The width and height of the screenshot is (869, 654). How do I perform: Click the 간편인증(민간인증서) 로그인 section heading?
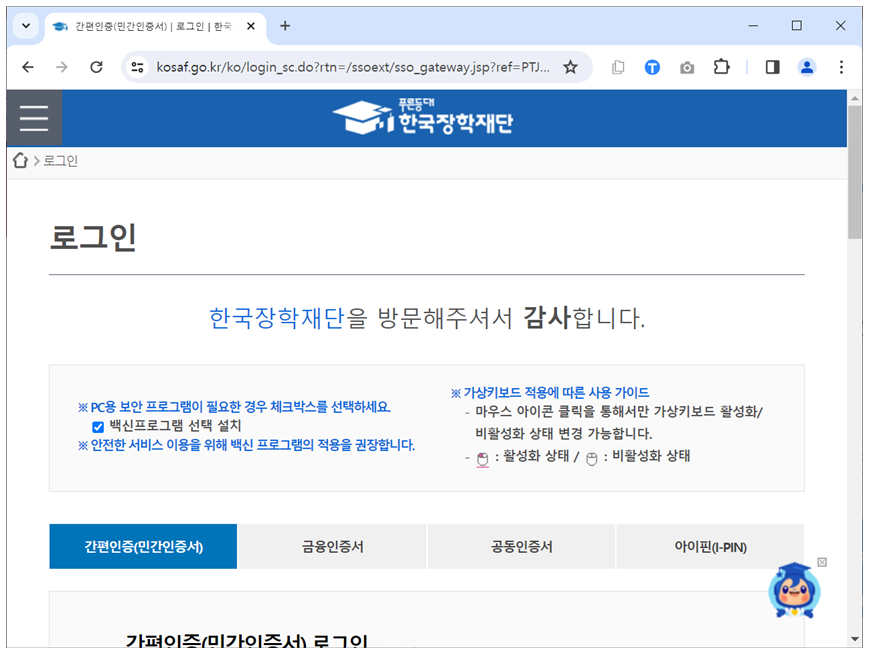pos(247,641)
